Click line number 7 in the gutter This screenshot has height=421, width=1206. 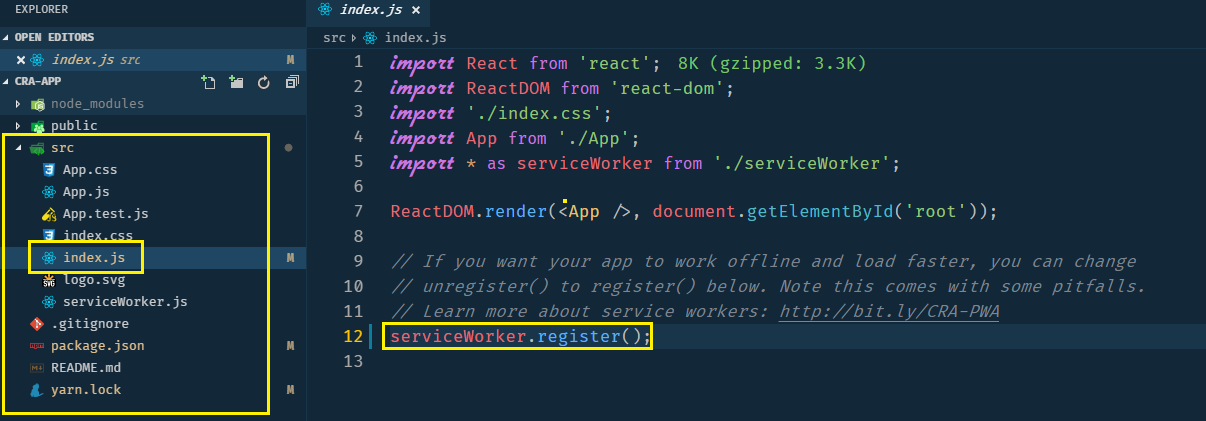pyautogui.click(x=359, y=211)
